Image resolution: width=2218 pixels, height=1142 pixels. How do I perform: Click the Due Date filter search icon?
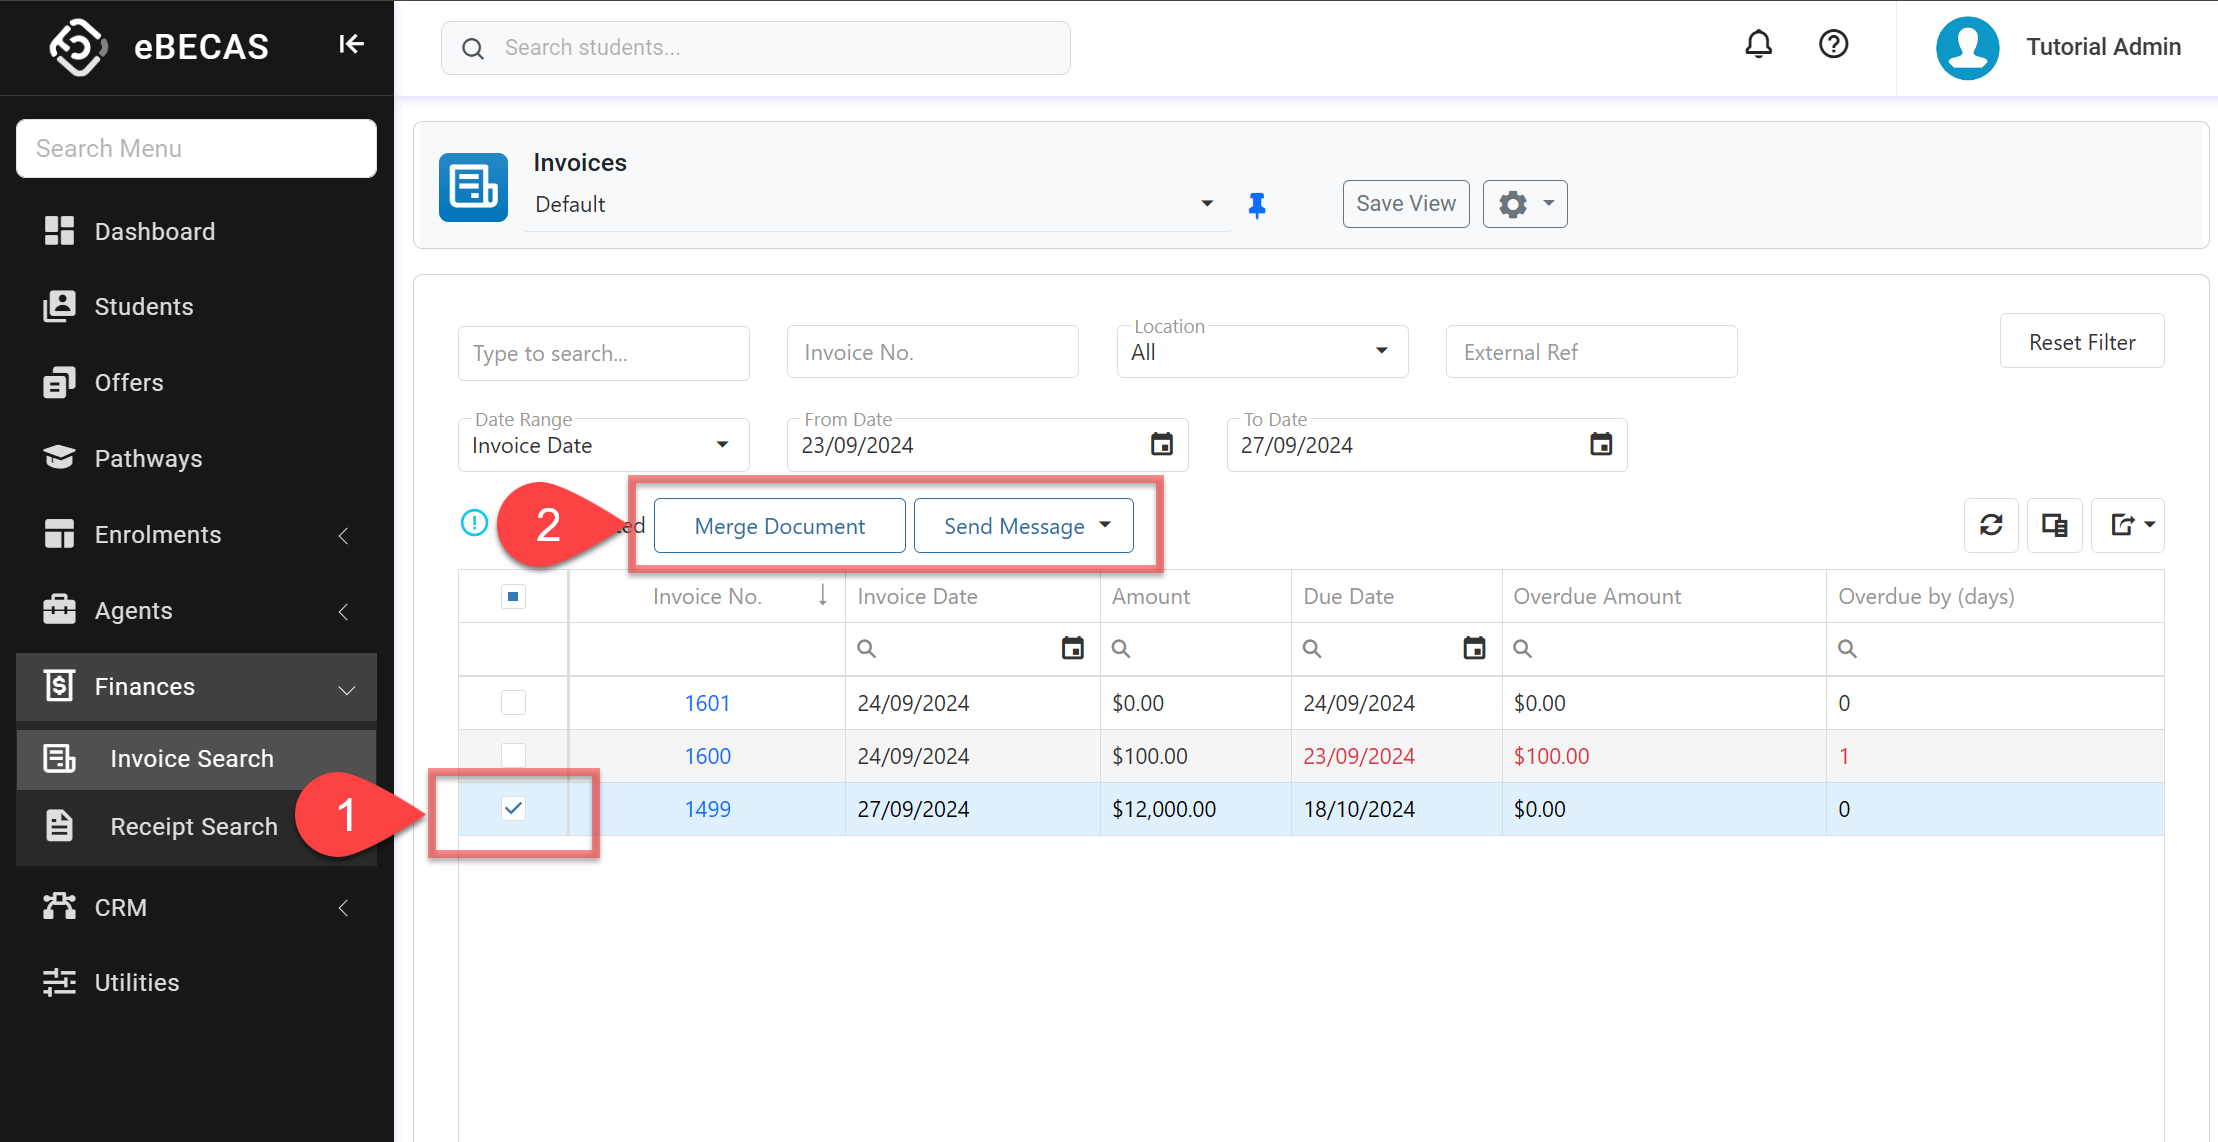tap(1312, 649)
